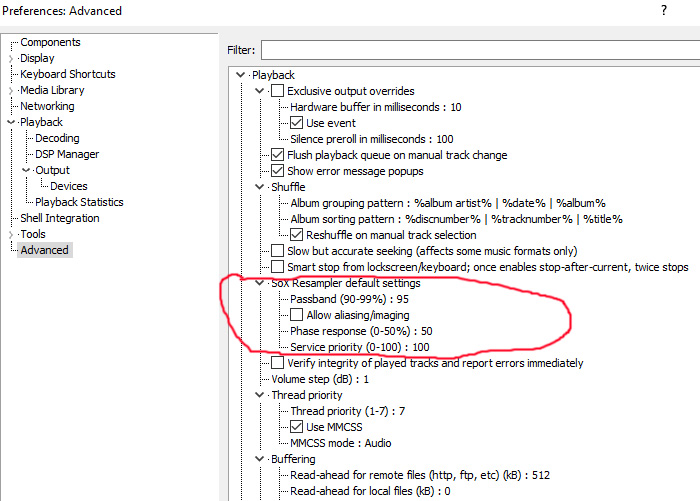
Task: Enable the Exclusive output overrides checkbox
Action: click(277, 91)
